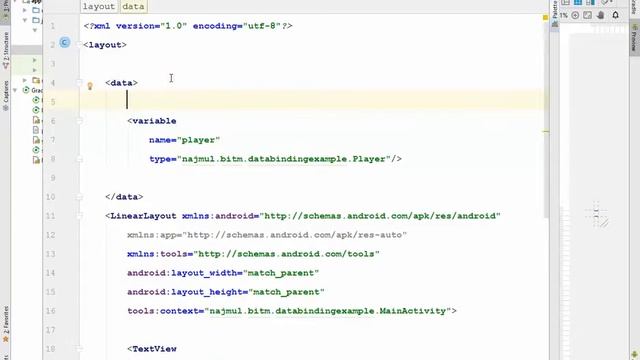
Task: Click tools:context MainActivity attribute
Action: click(x=292, y=311)
